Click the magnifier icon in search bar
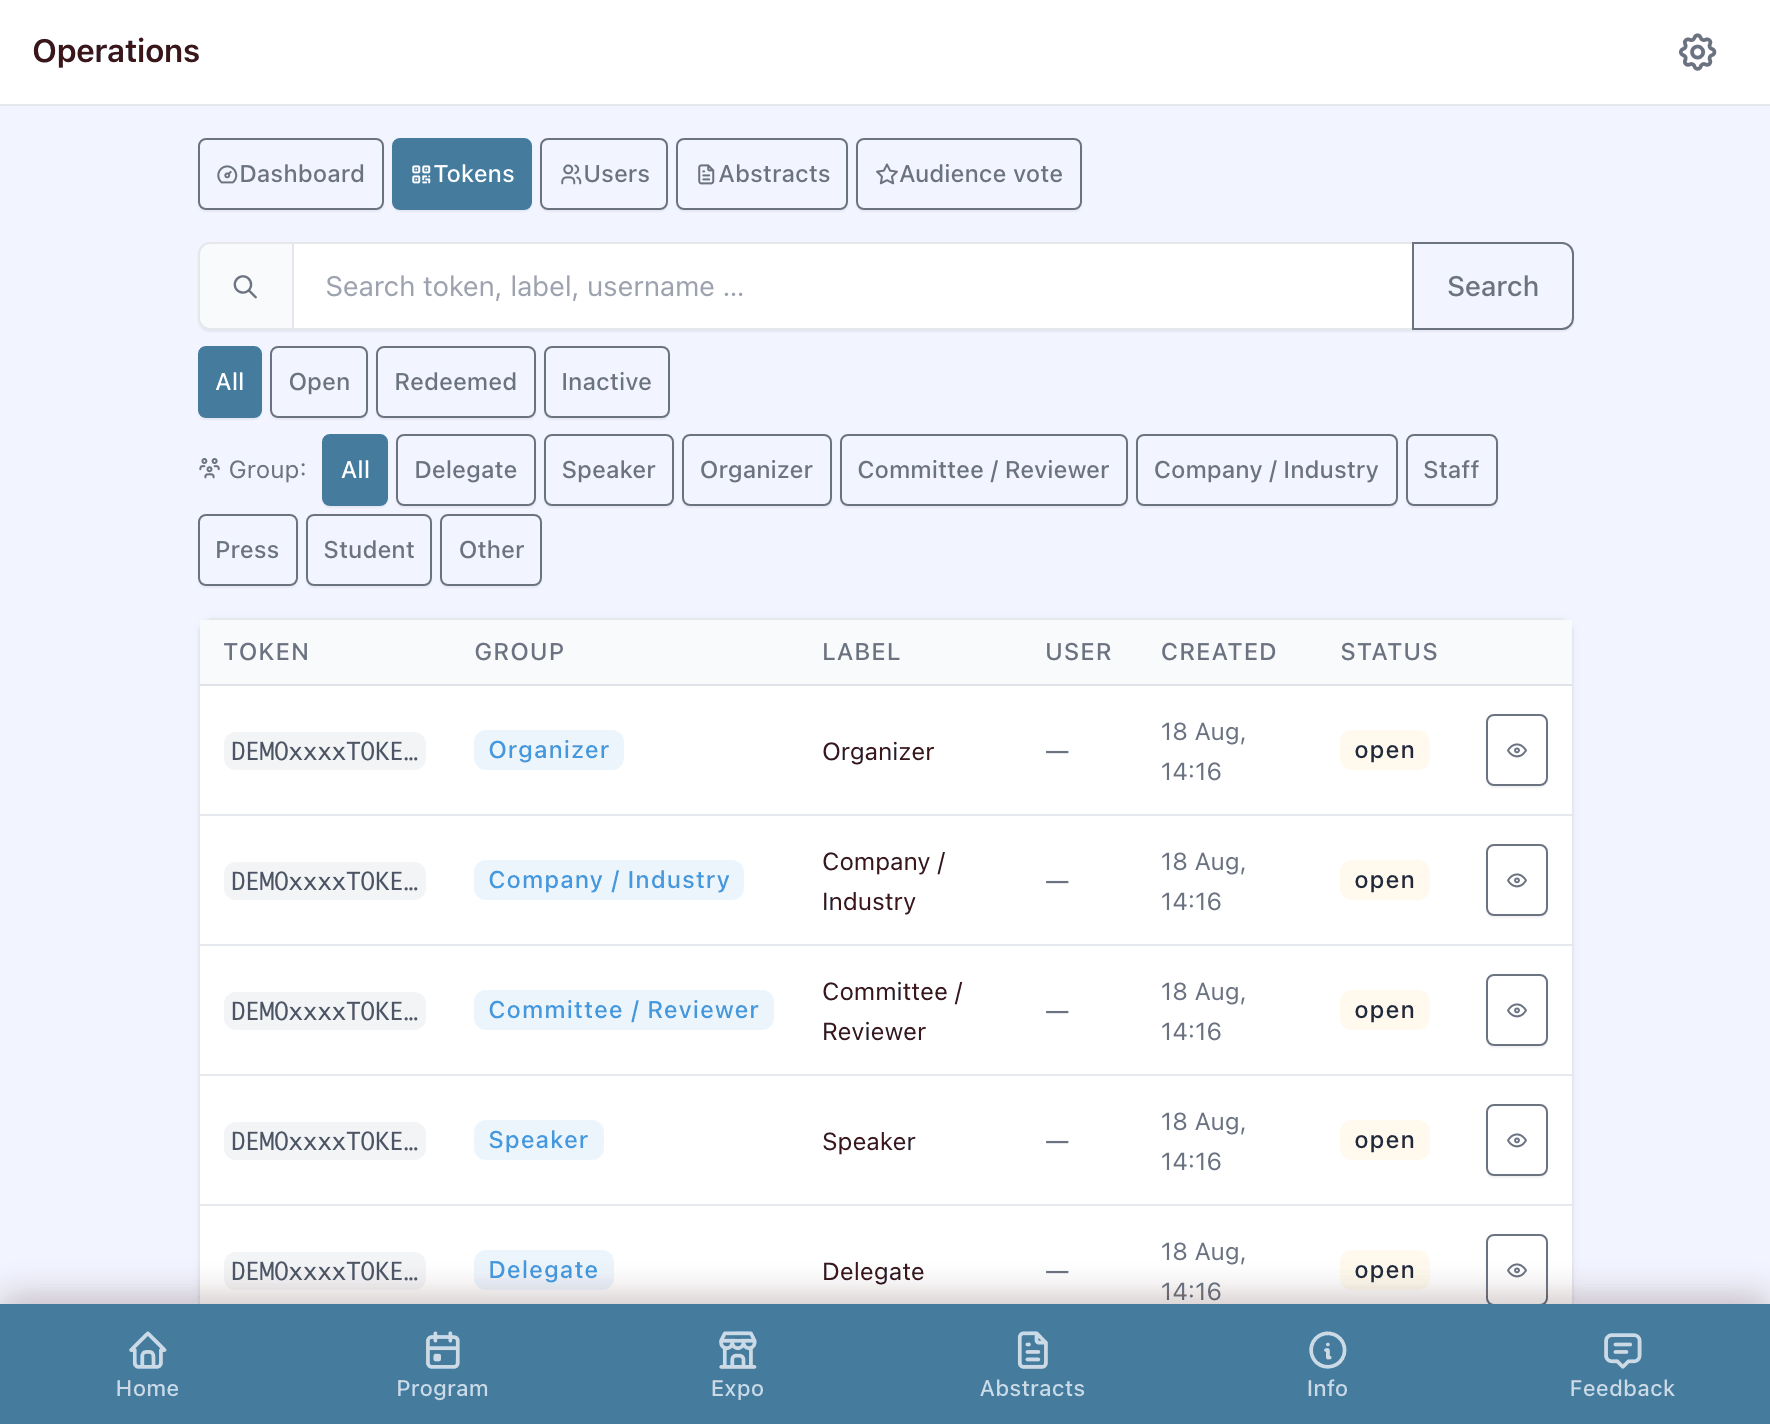1770x1424 pixels. pos(245,287)
